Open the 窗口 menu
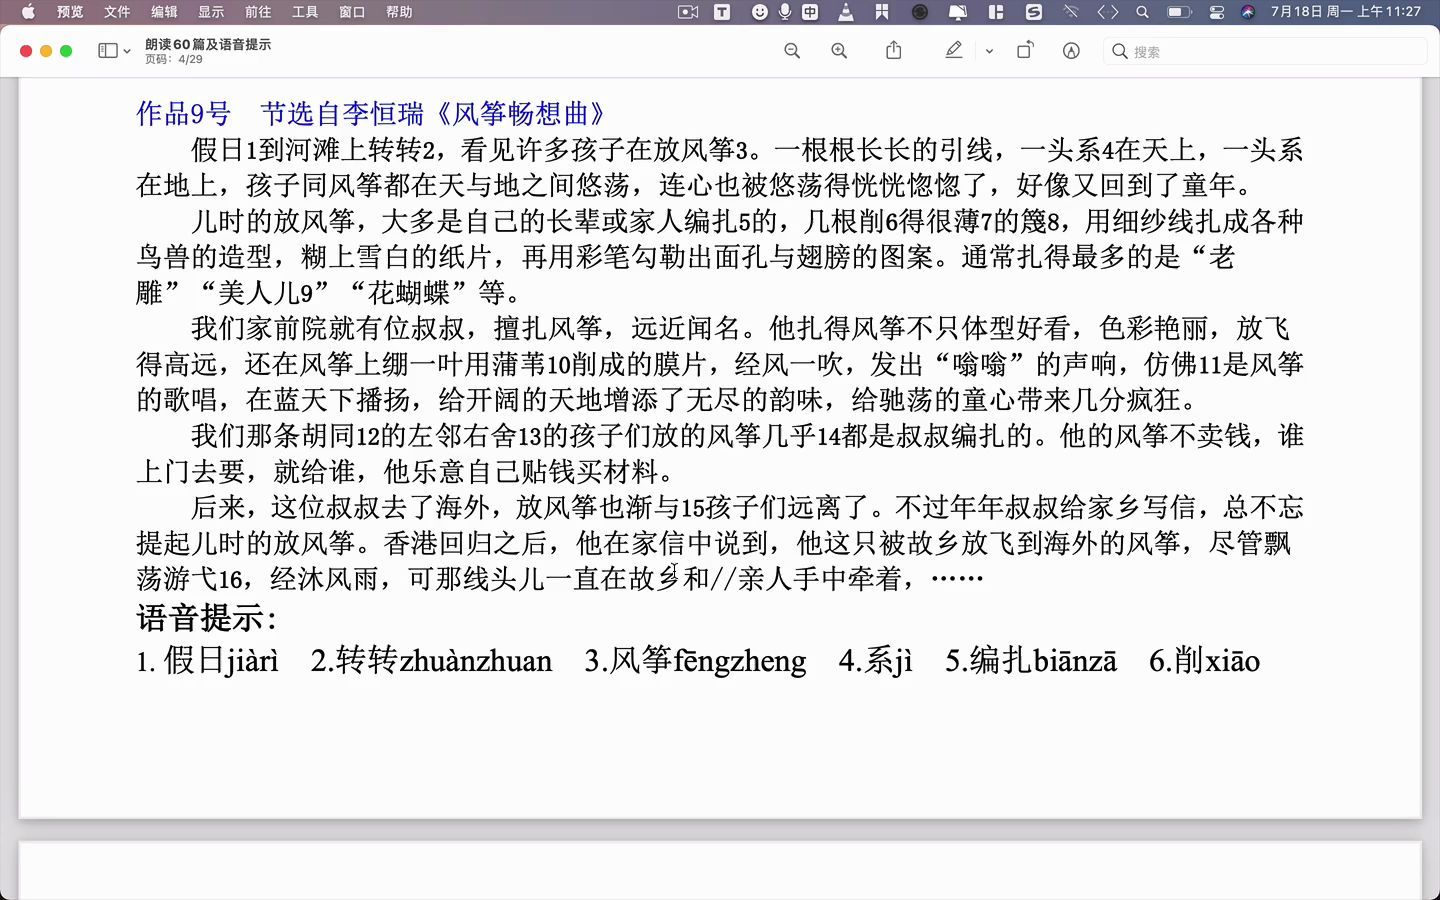 click(x=352, y=12)
